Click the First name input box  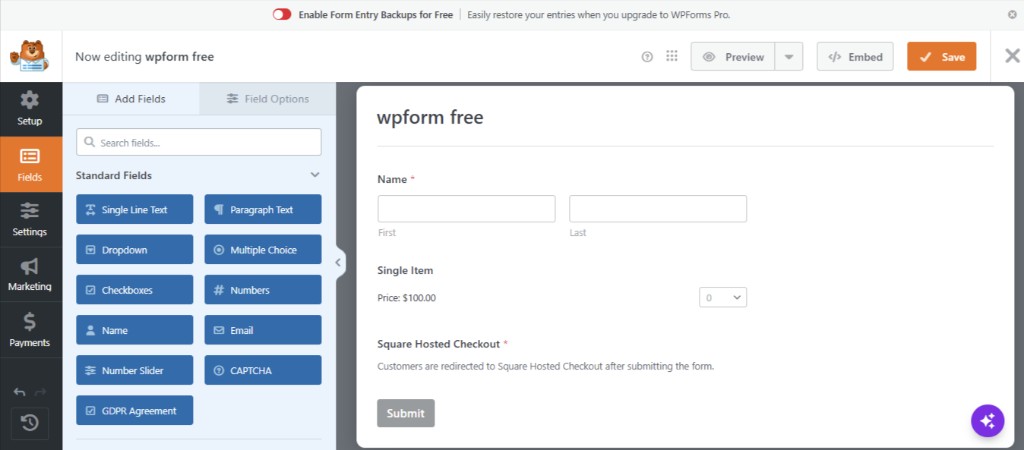click(x=466, y=209)
